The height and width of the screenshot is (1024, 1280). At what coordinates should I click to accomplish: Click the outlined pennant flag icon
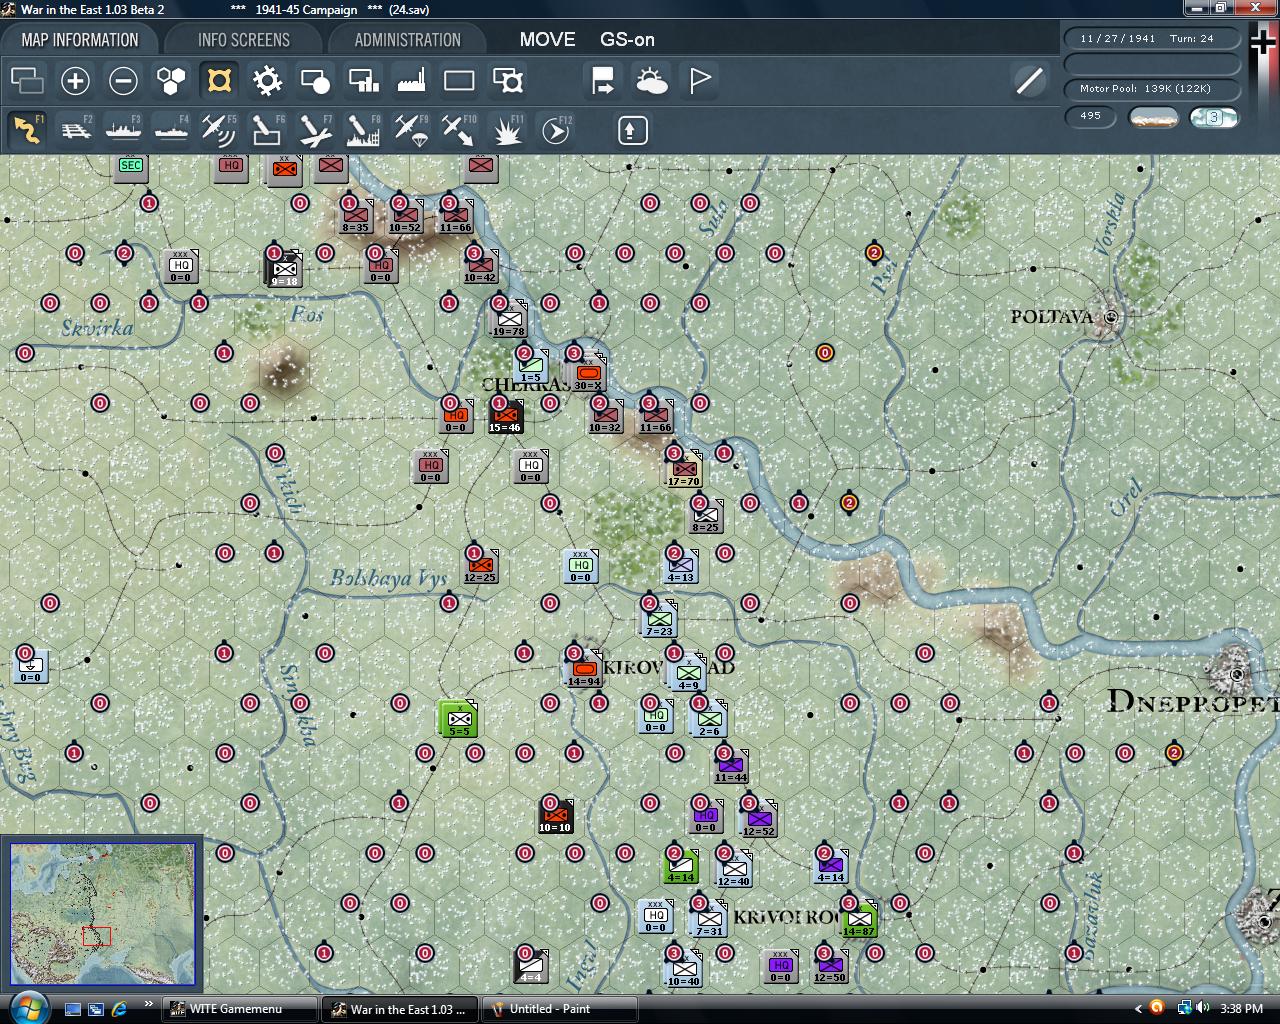click(x=699, y=80)
